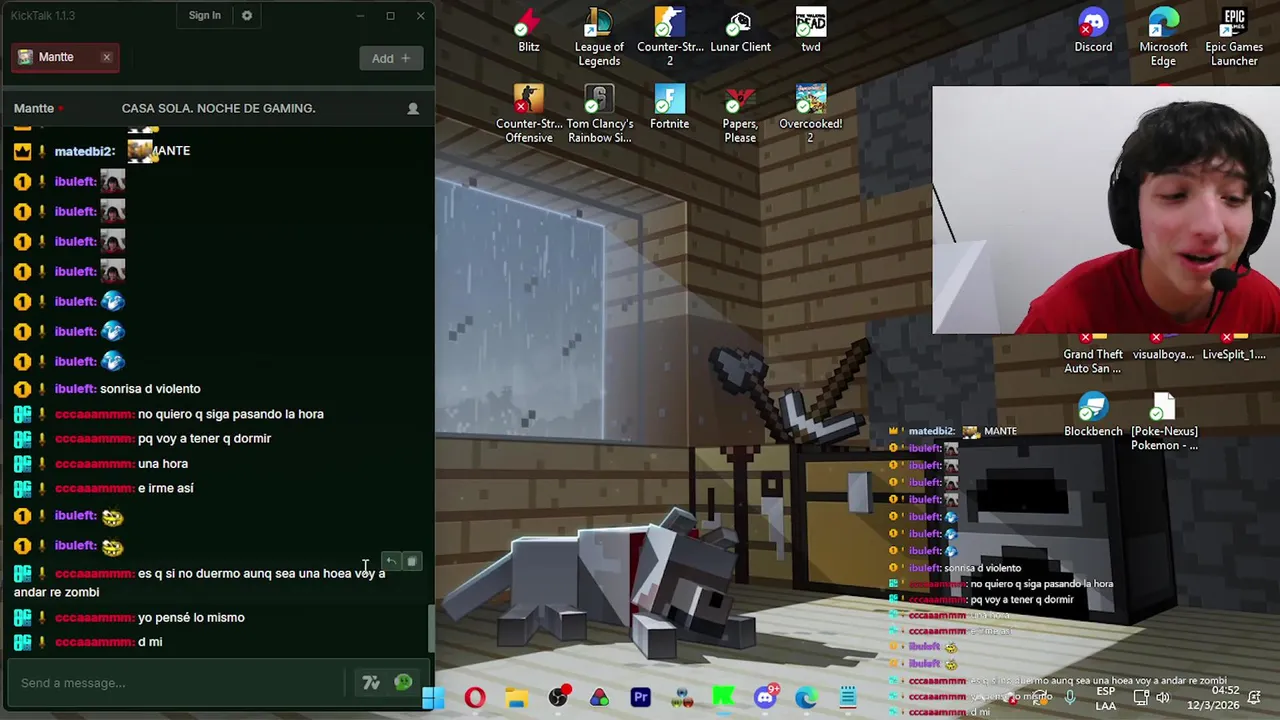Open Lunar Client desktop icon

(740, 31)
